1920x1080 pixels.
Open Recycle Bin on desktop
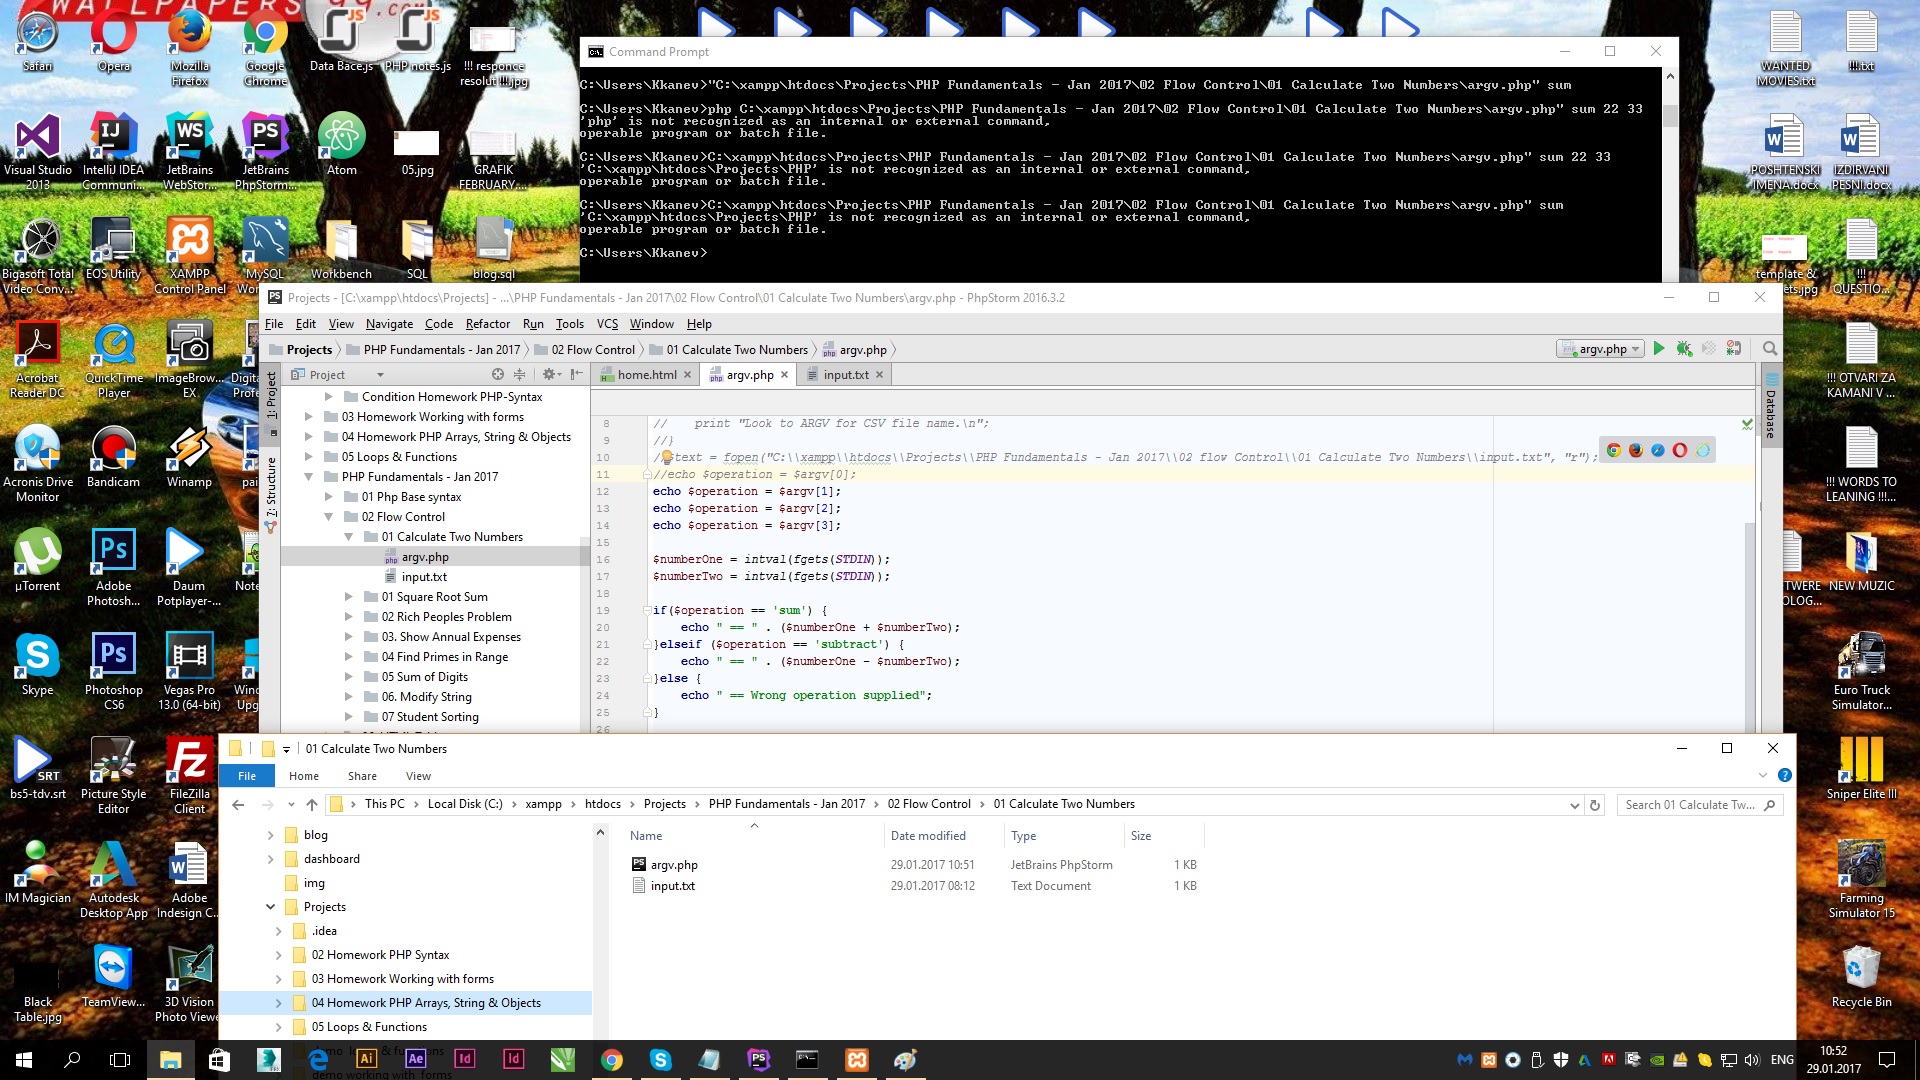[x=1861, y=977]
